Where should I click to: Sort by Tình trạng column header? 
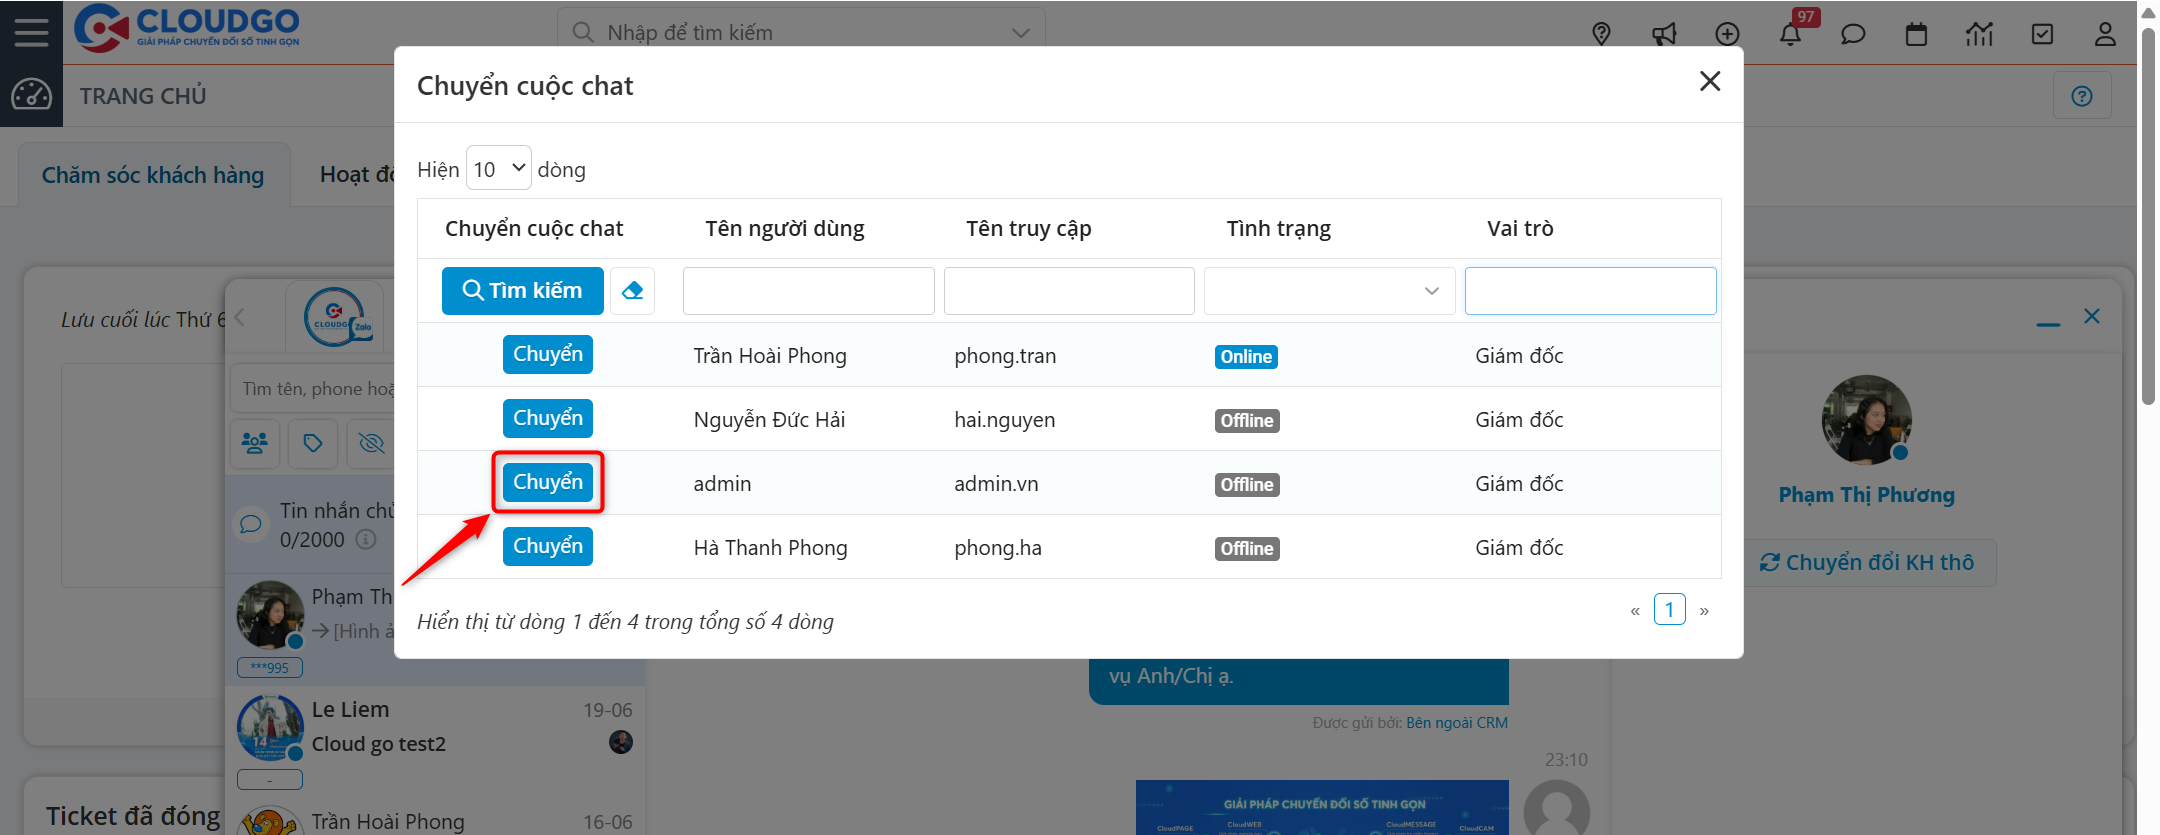tap(1279, 229)
